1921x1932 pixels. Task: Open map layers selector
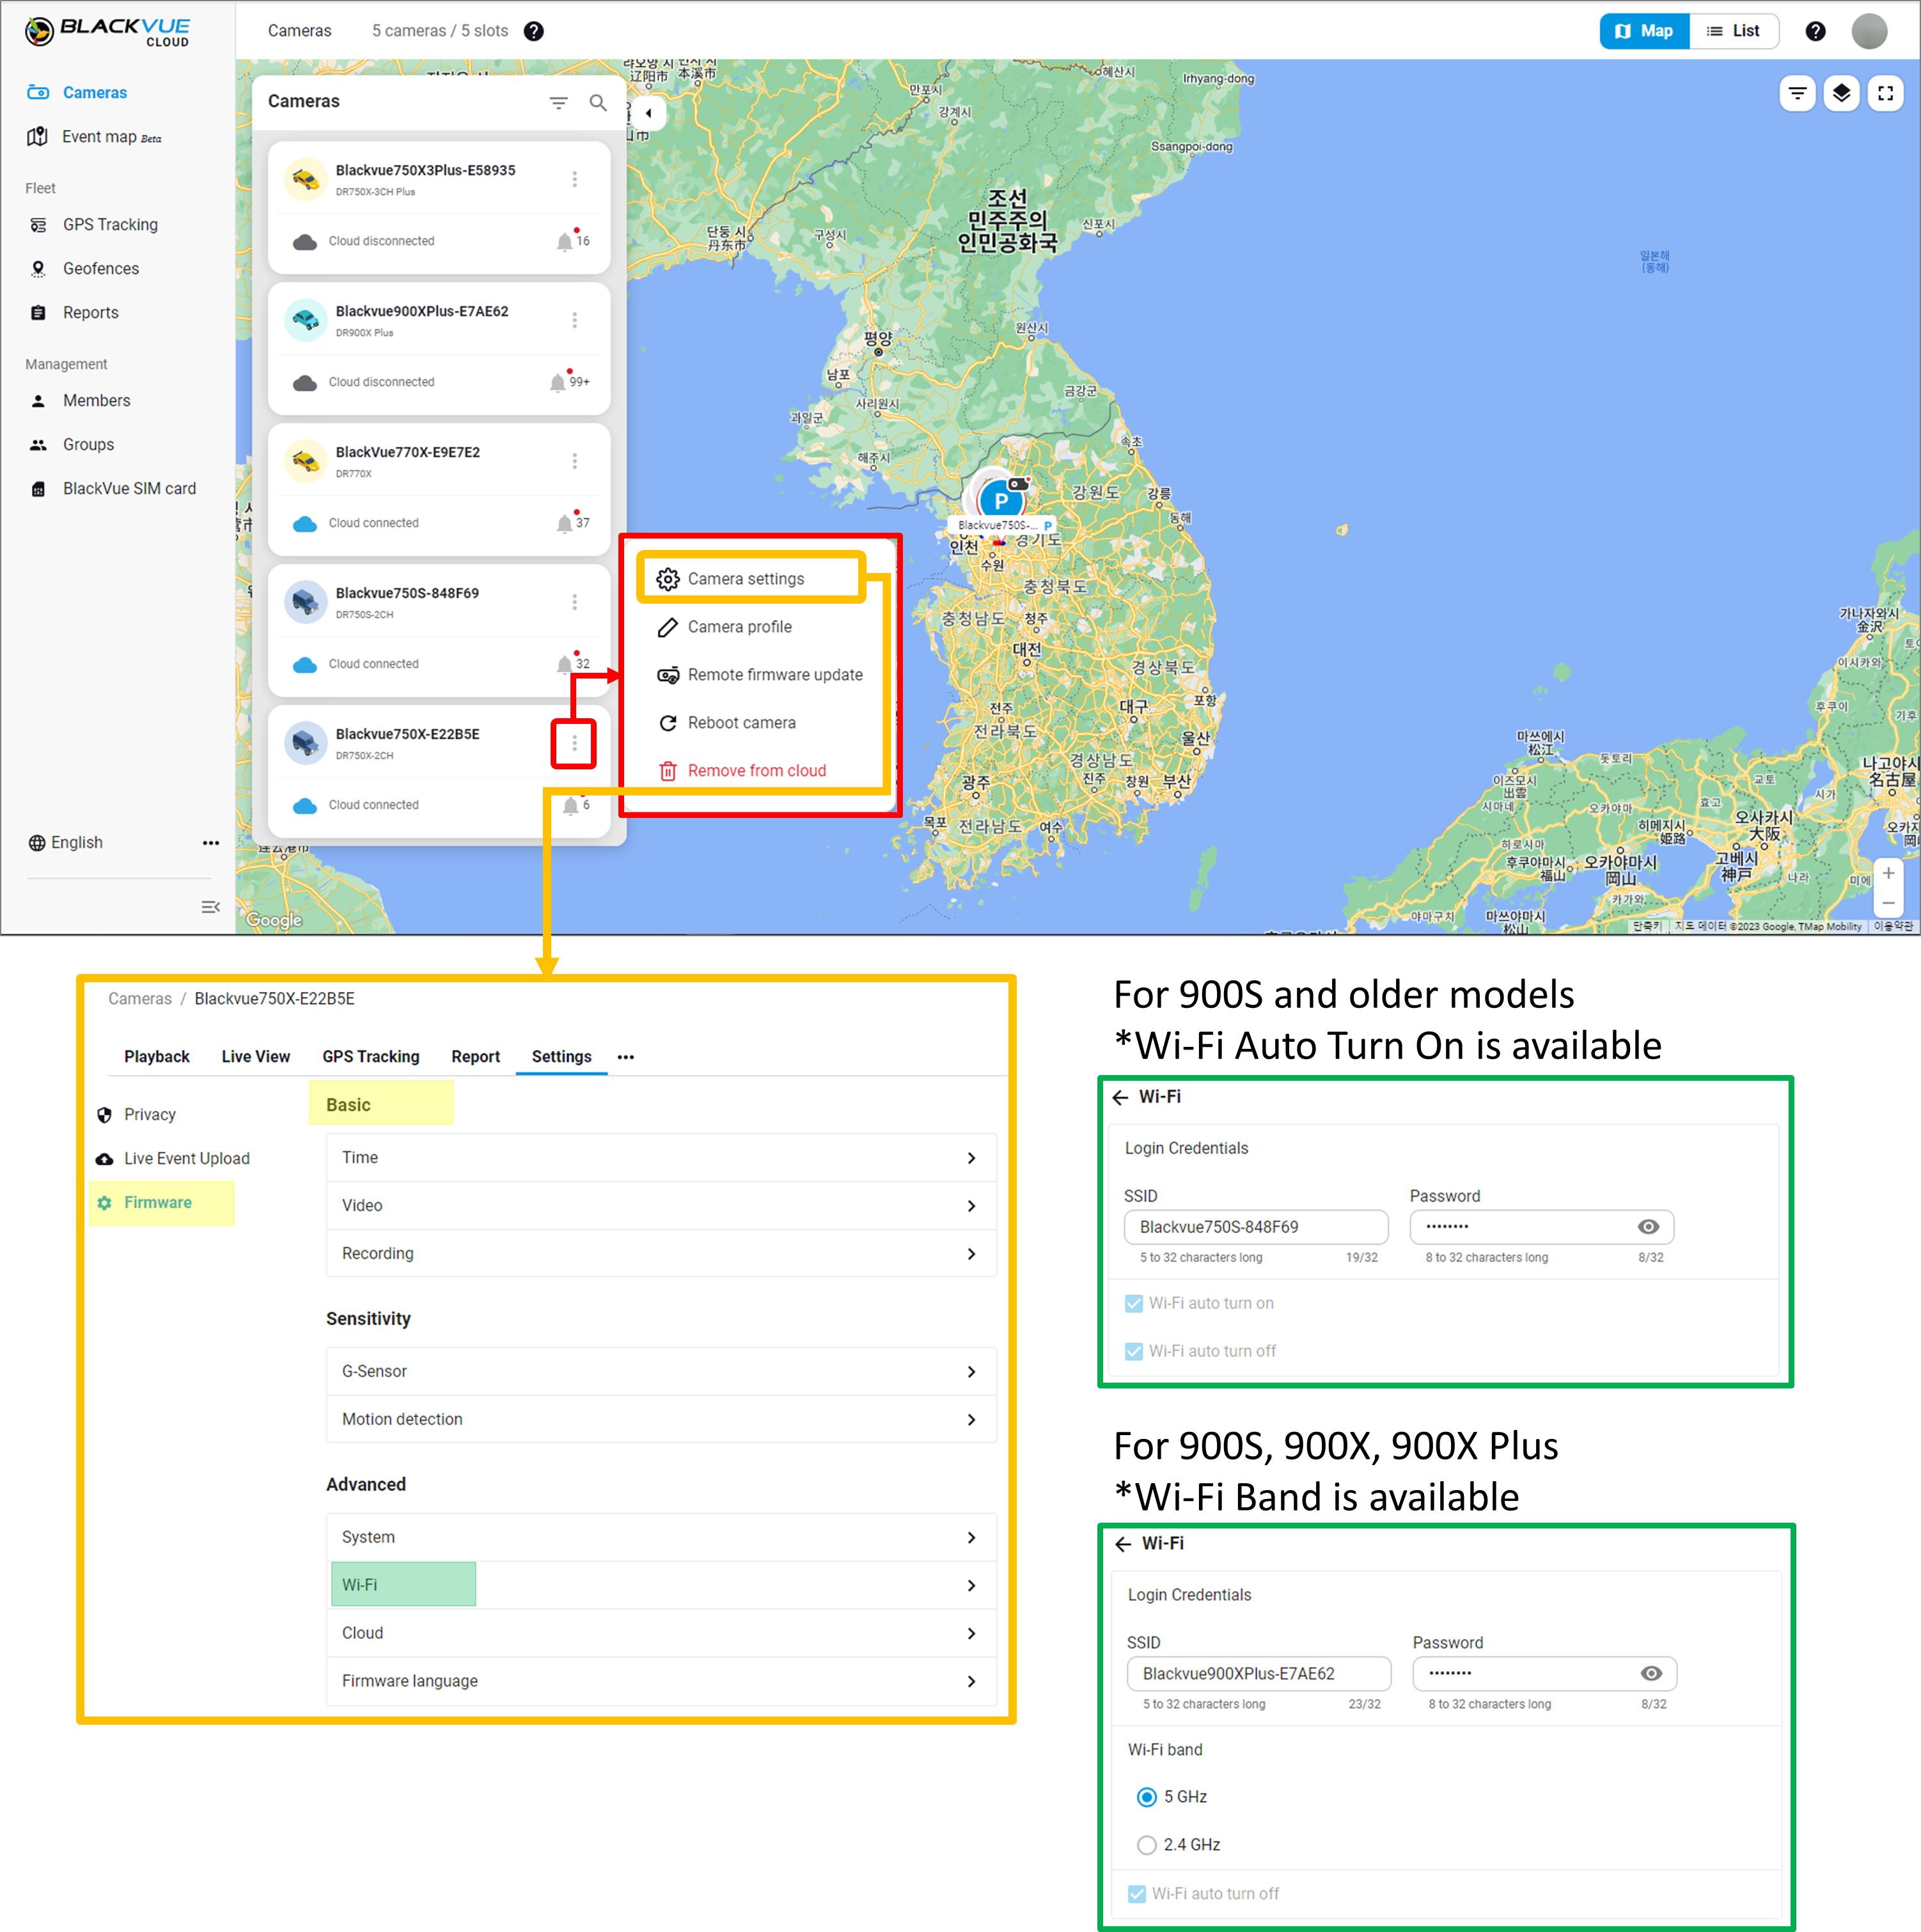pyautogui.click(x=1841, y=93)
